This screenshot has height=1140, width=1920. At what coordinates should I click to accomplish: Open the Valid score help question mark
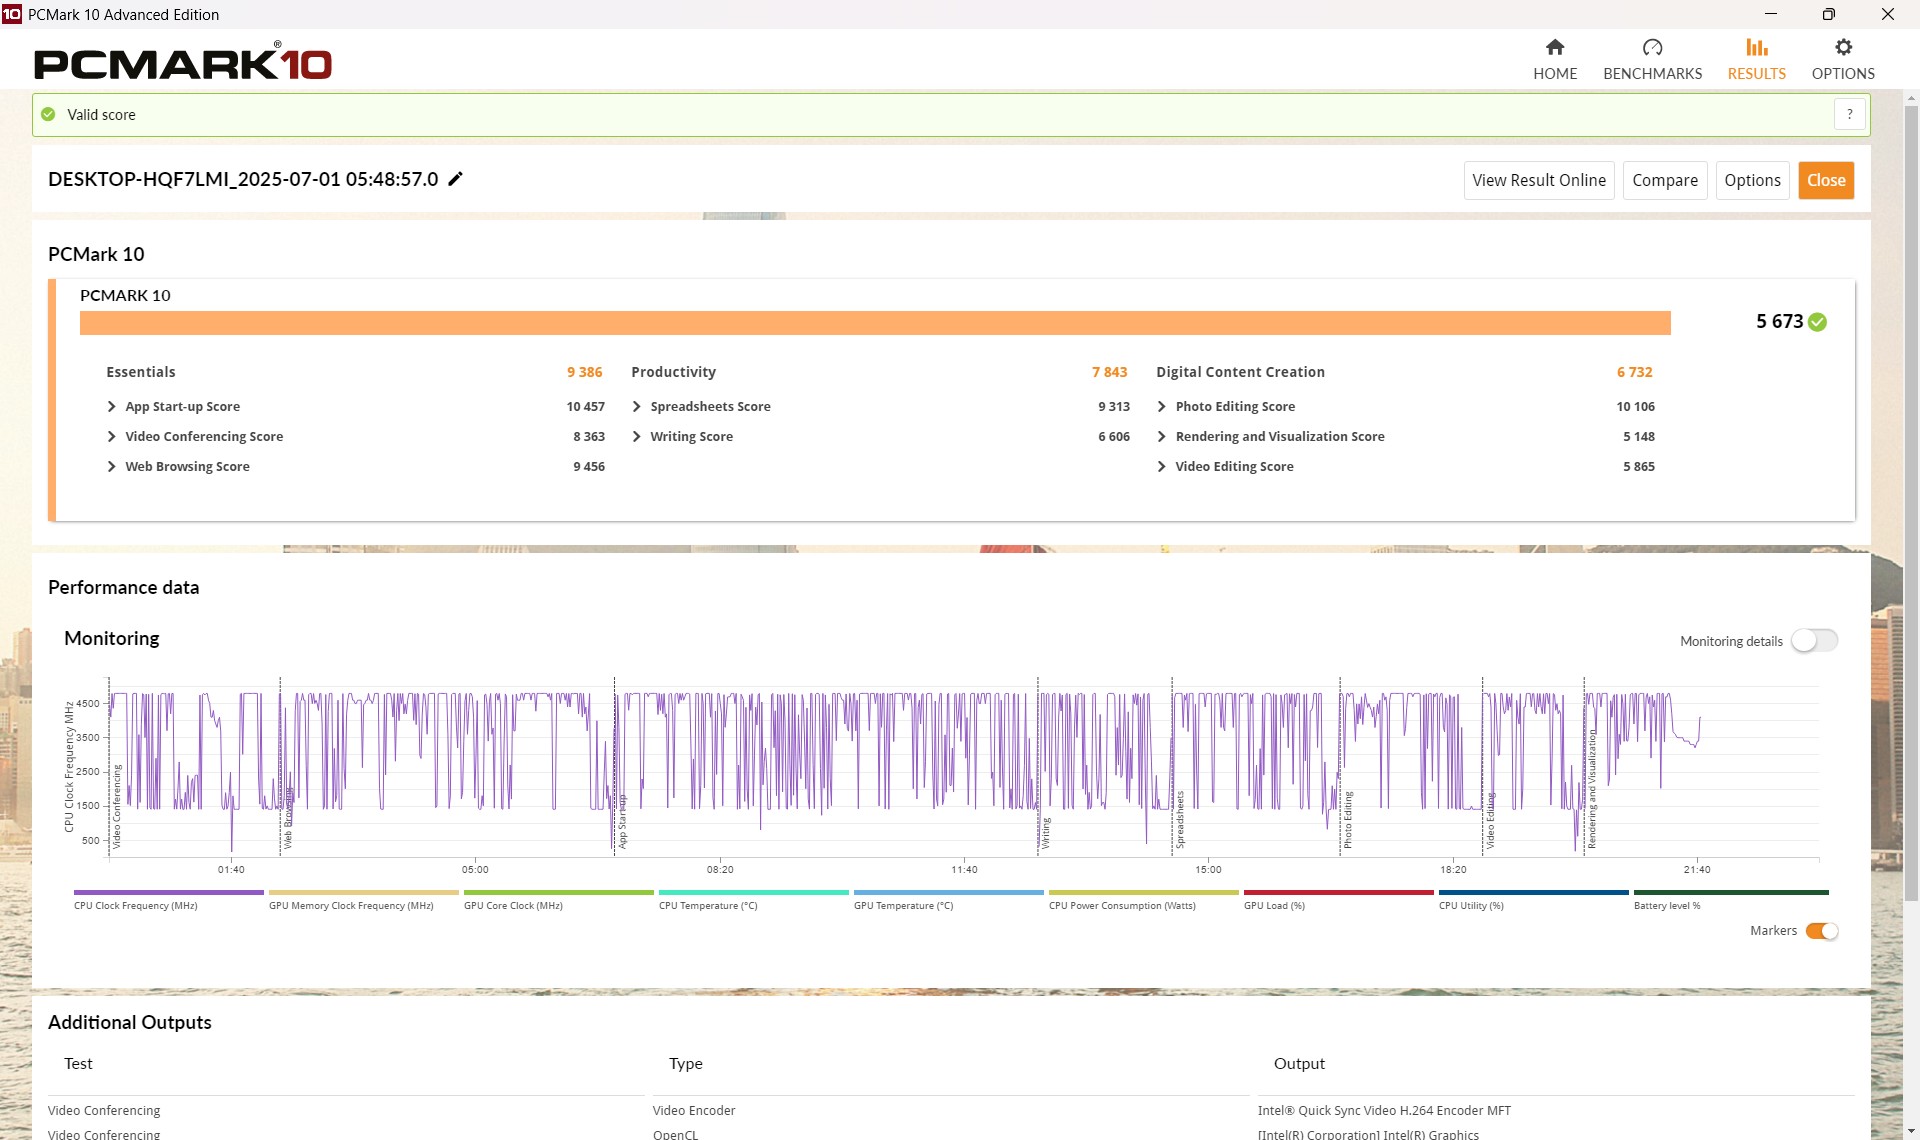click(1849, 114)
